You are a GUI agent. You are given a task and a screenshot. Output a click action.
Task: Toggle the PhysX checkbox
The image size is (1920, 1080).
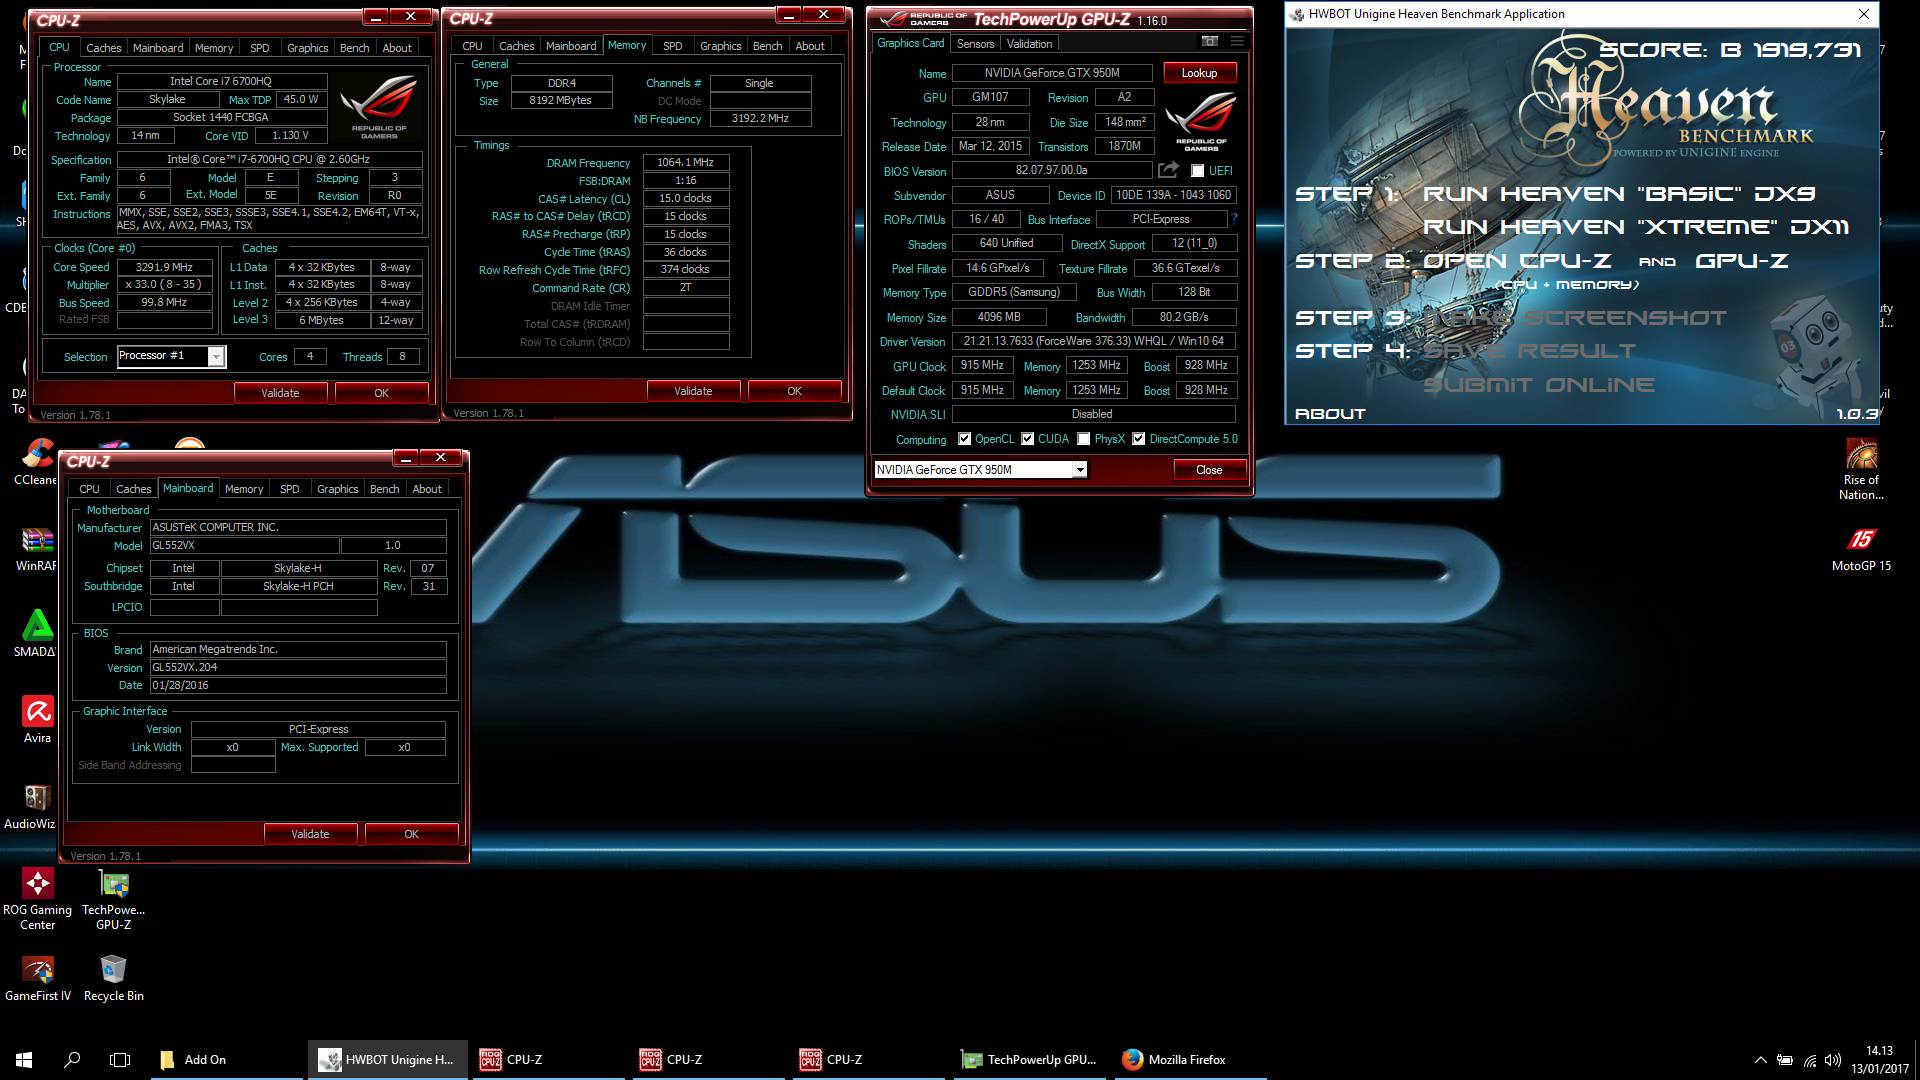(x=1084, y=439)
